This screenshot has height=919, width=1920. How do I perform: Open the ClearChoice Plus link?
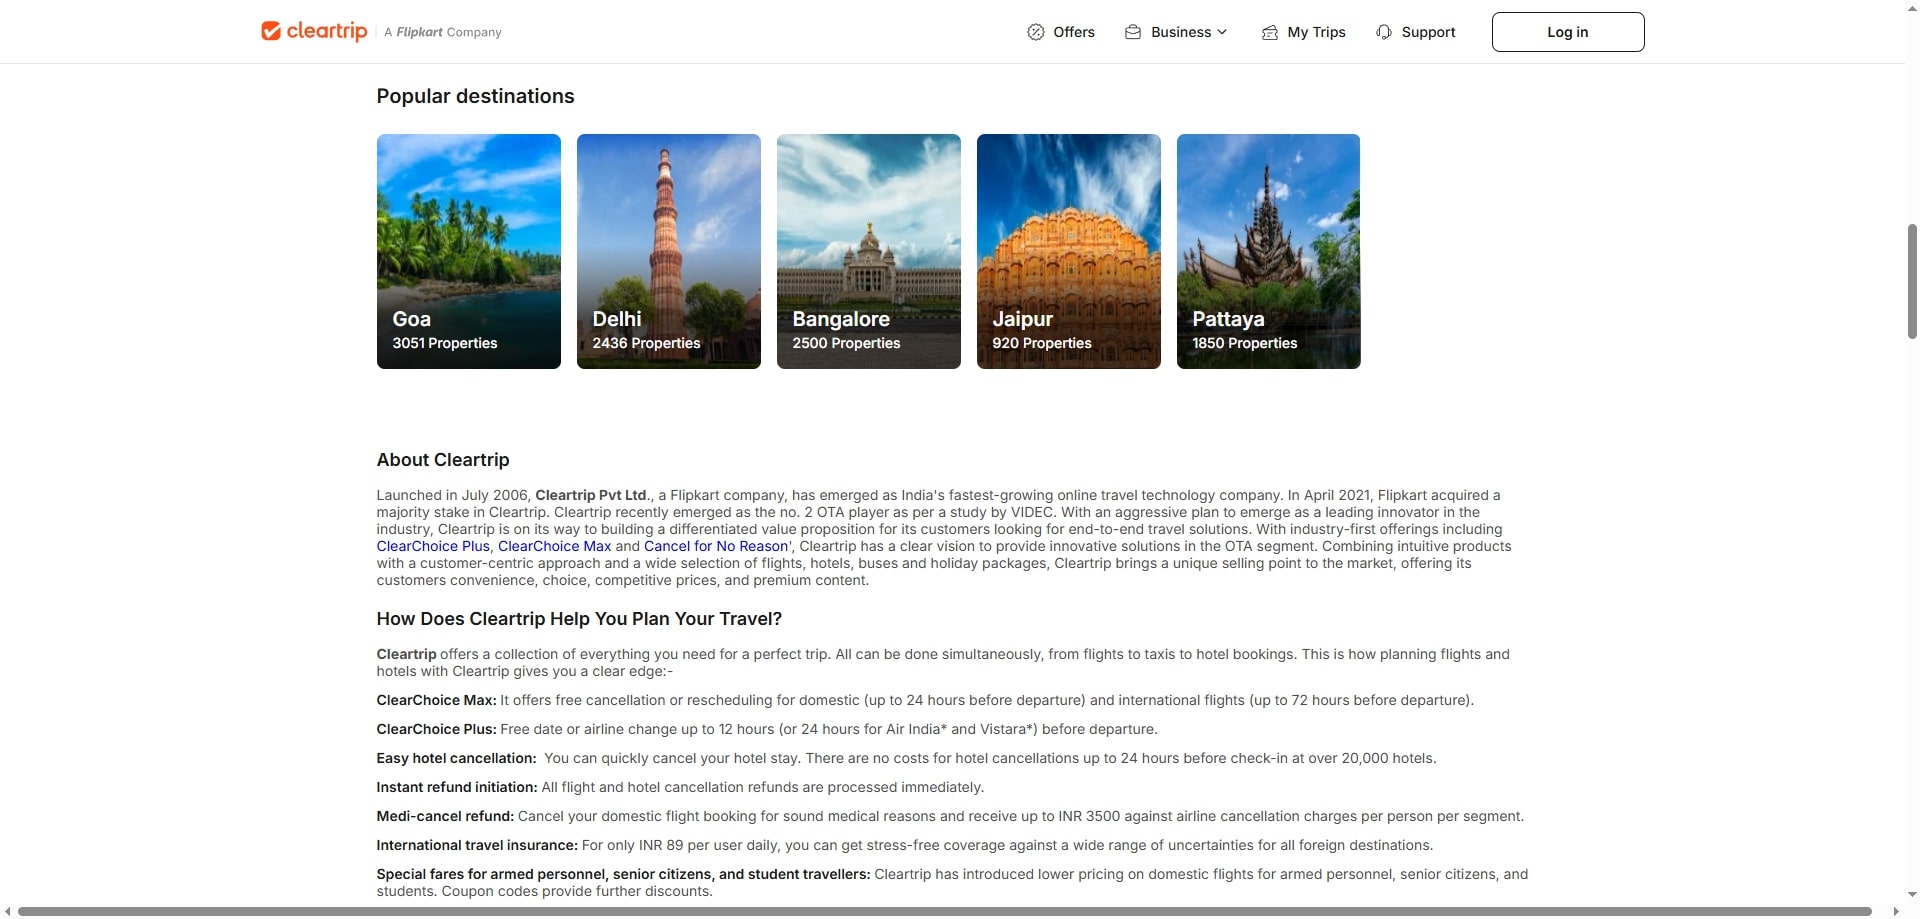[x=433, y=546]
